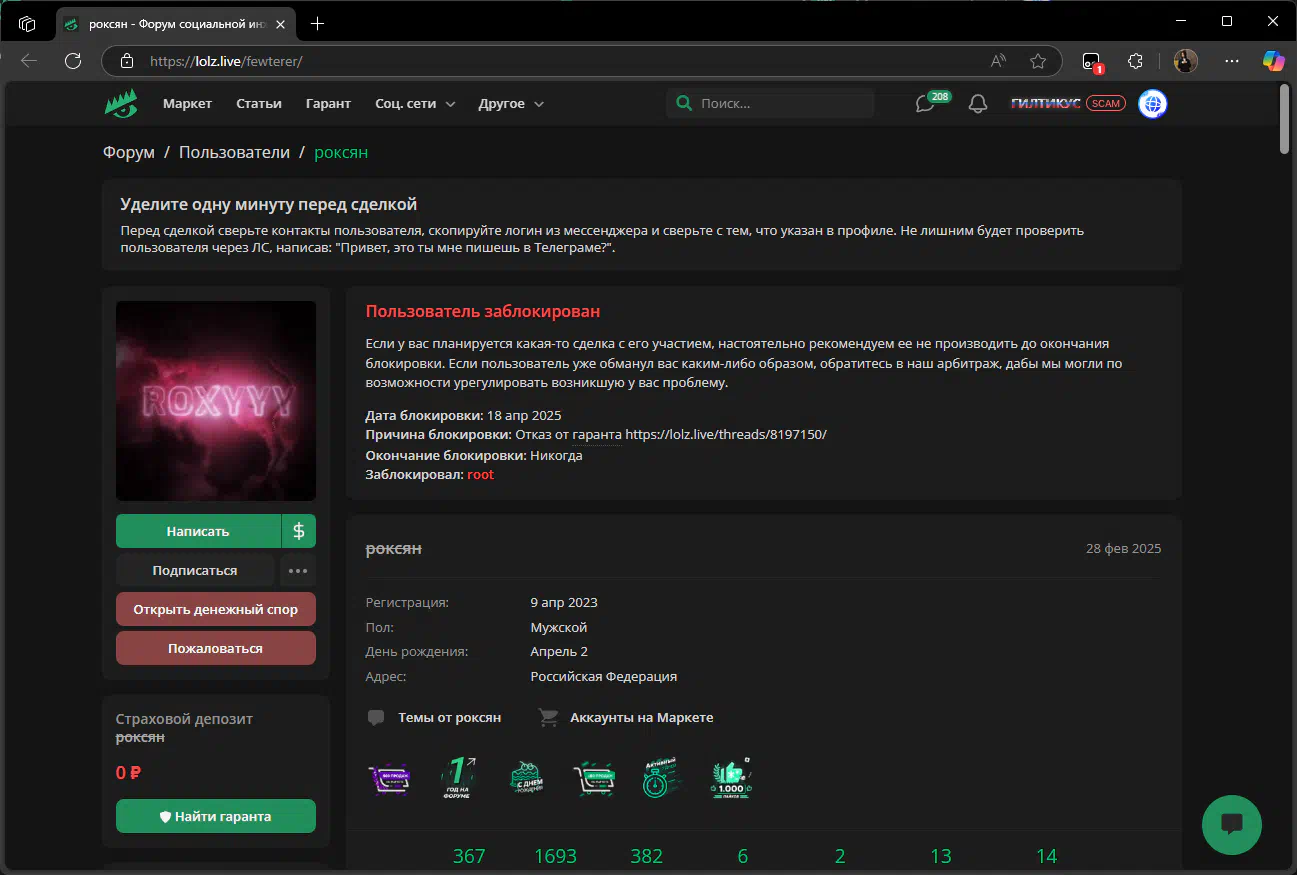Open the Edge Copilot icon

click(1273, 61)
